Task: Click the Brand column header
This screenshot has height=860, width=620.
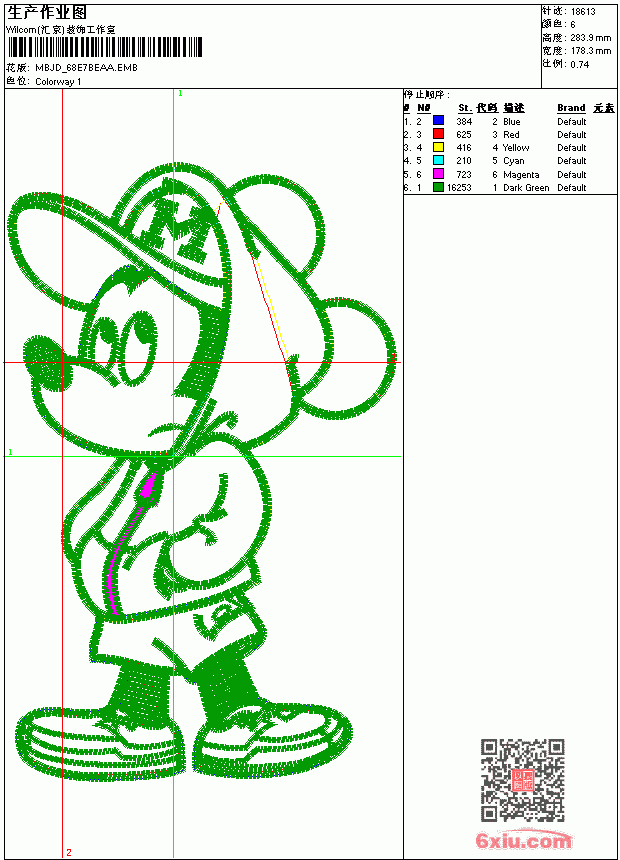Action: (x=571, y=108)
